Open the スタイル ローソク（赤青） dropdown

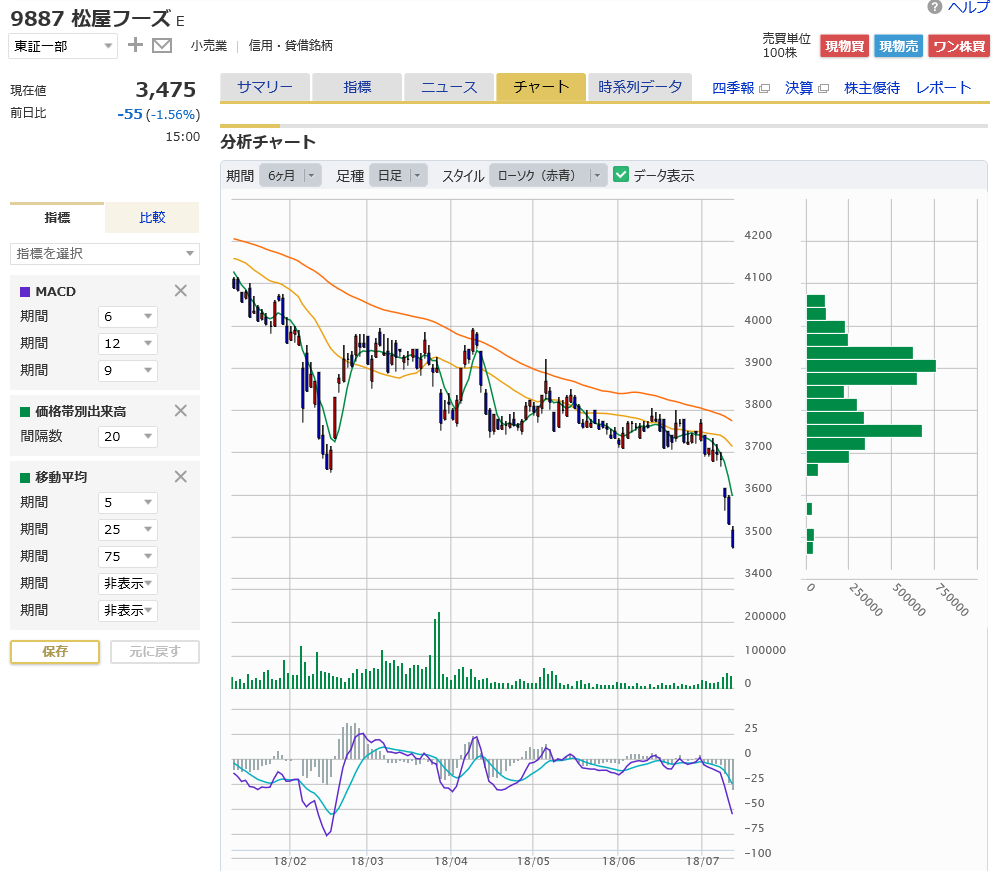pyautogui.click(x=548, y=175)
